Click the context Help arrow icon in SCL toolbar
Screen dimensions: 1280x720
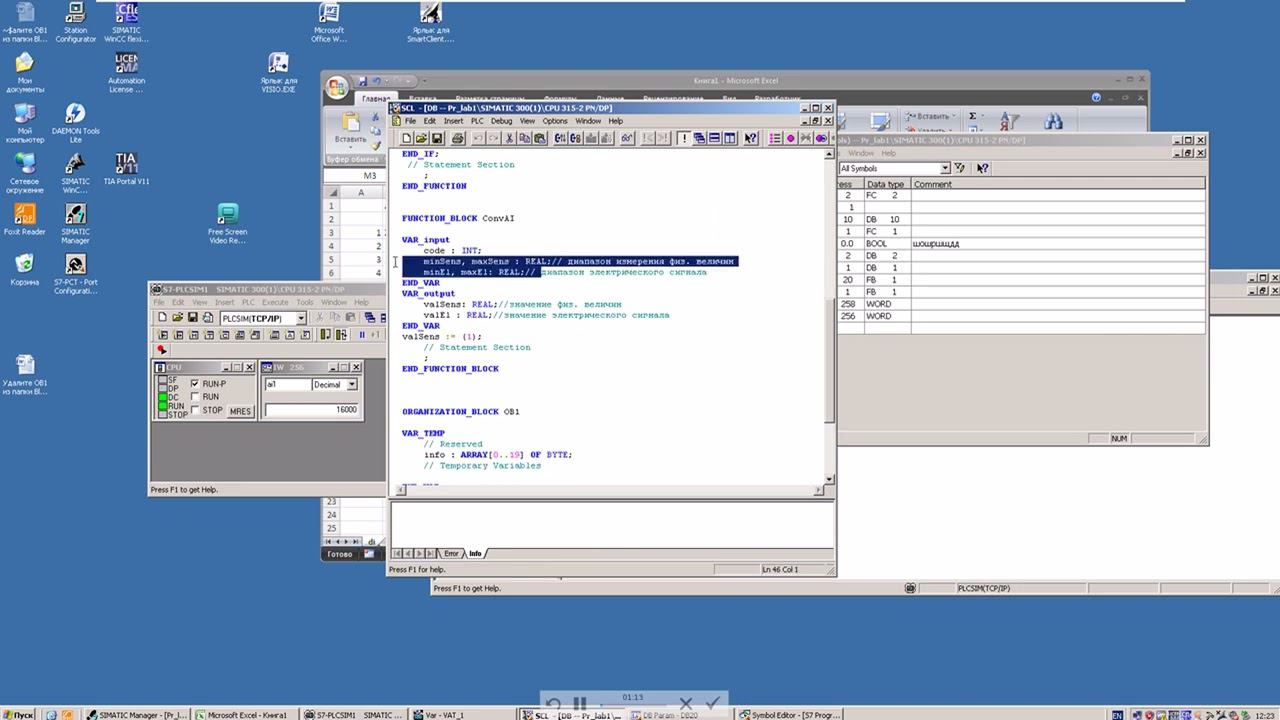[x=751, y=138]
